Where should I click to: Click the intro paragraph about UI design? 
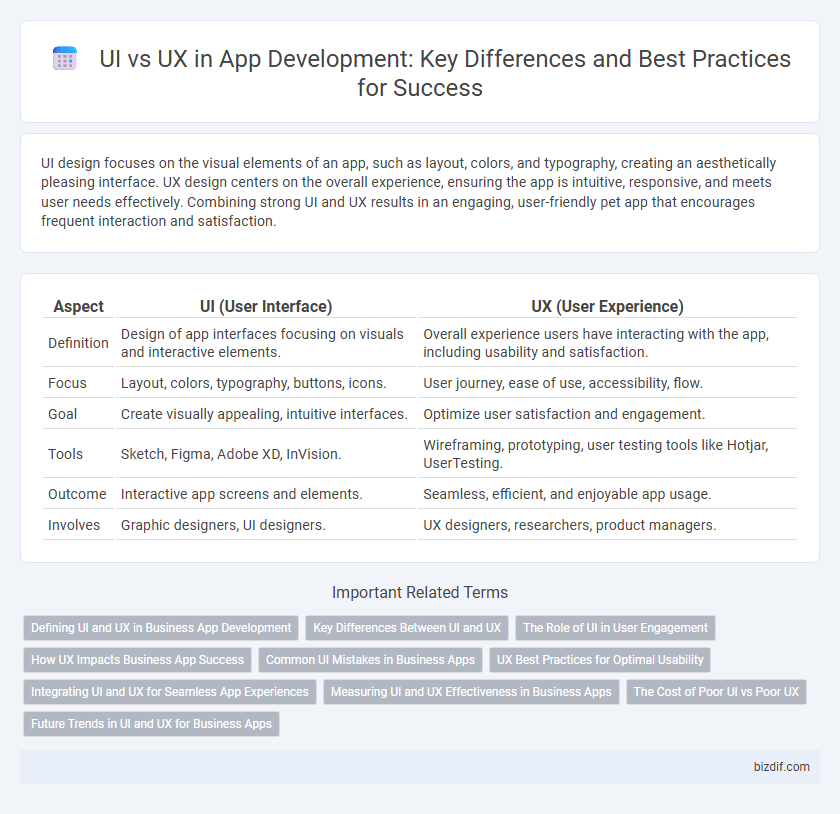pos(409,192)
